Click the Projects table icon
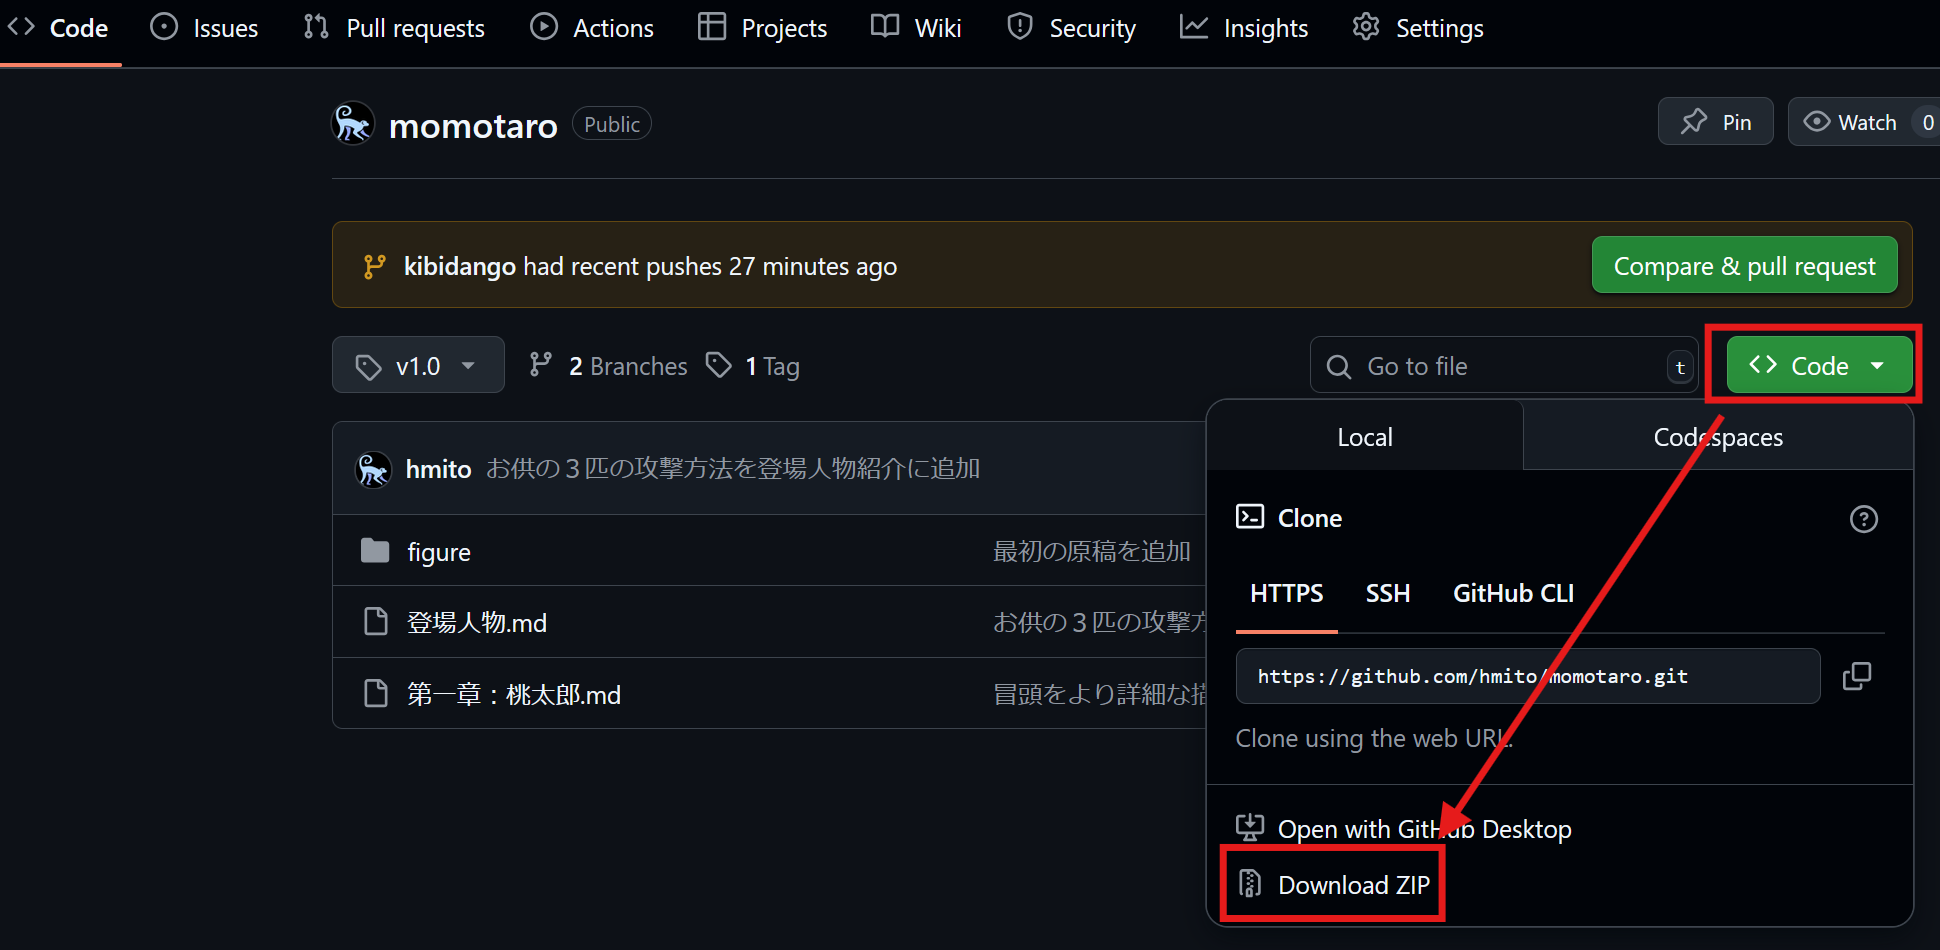The width and height of the screenshot is (1940, 950). [712, 27]
